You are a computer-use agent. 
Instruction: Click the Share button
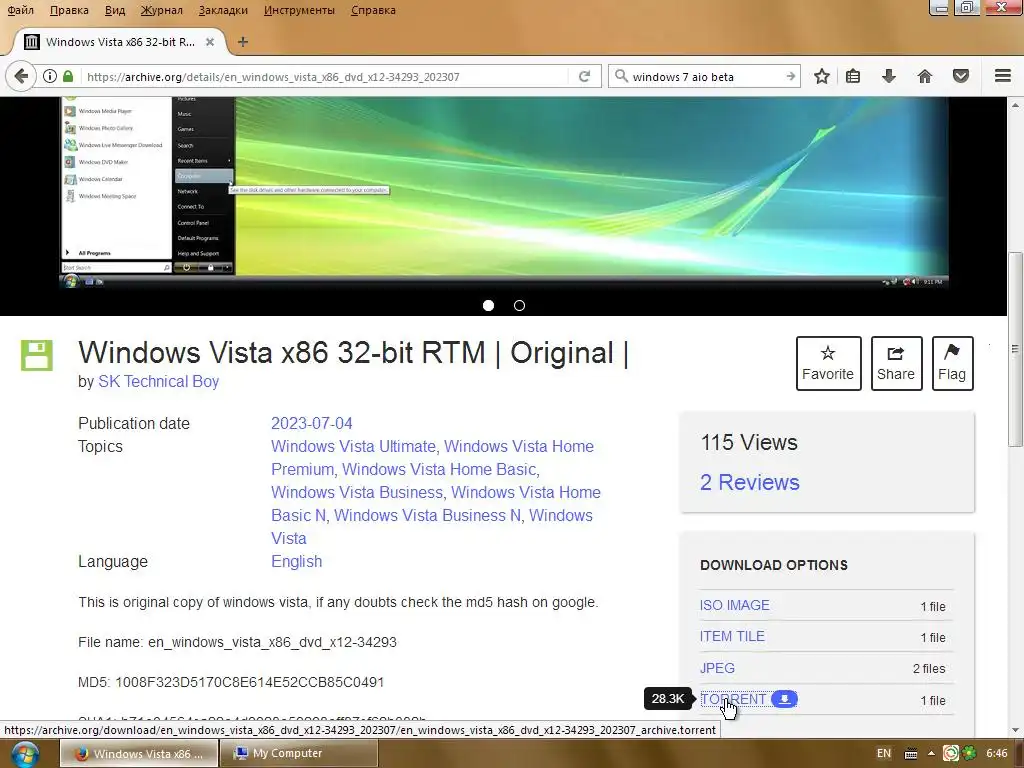(896, 364)
